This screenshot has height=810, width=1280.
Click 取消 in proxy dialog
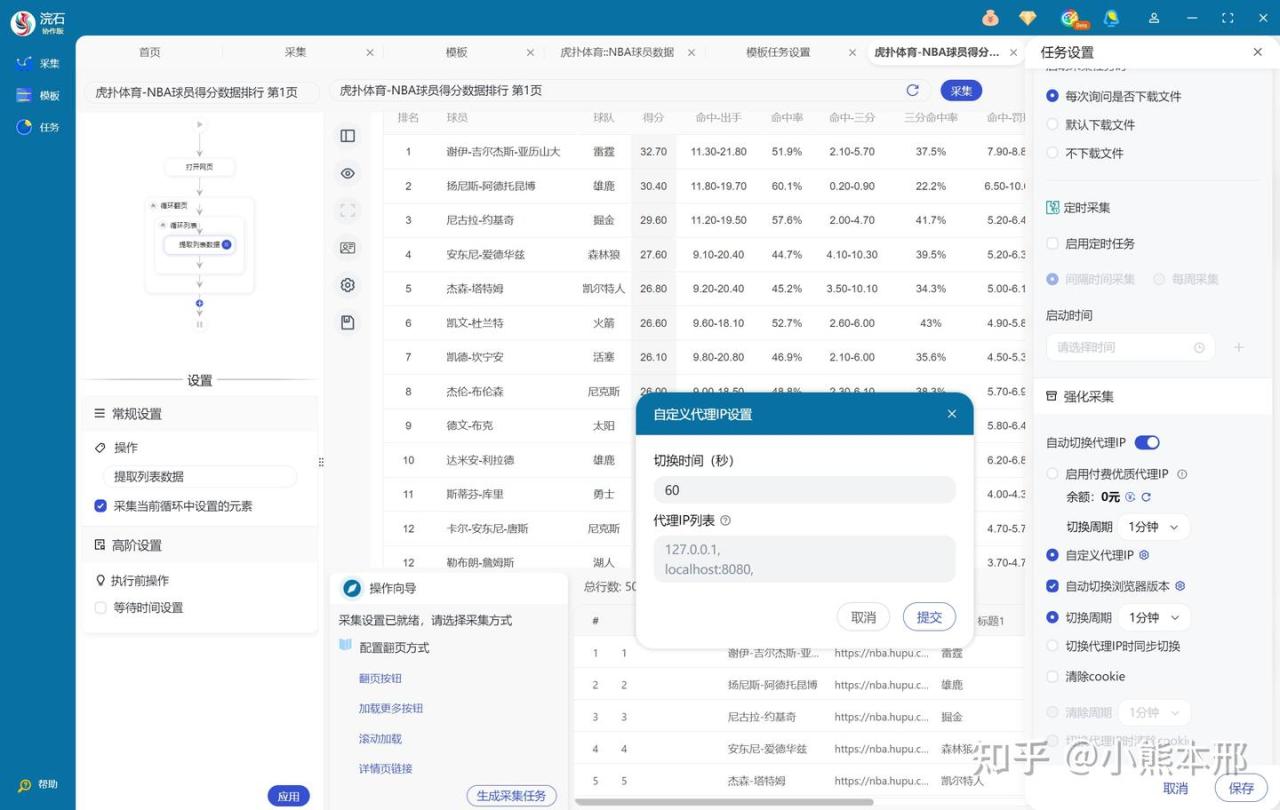[x=863, y=617]
